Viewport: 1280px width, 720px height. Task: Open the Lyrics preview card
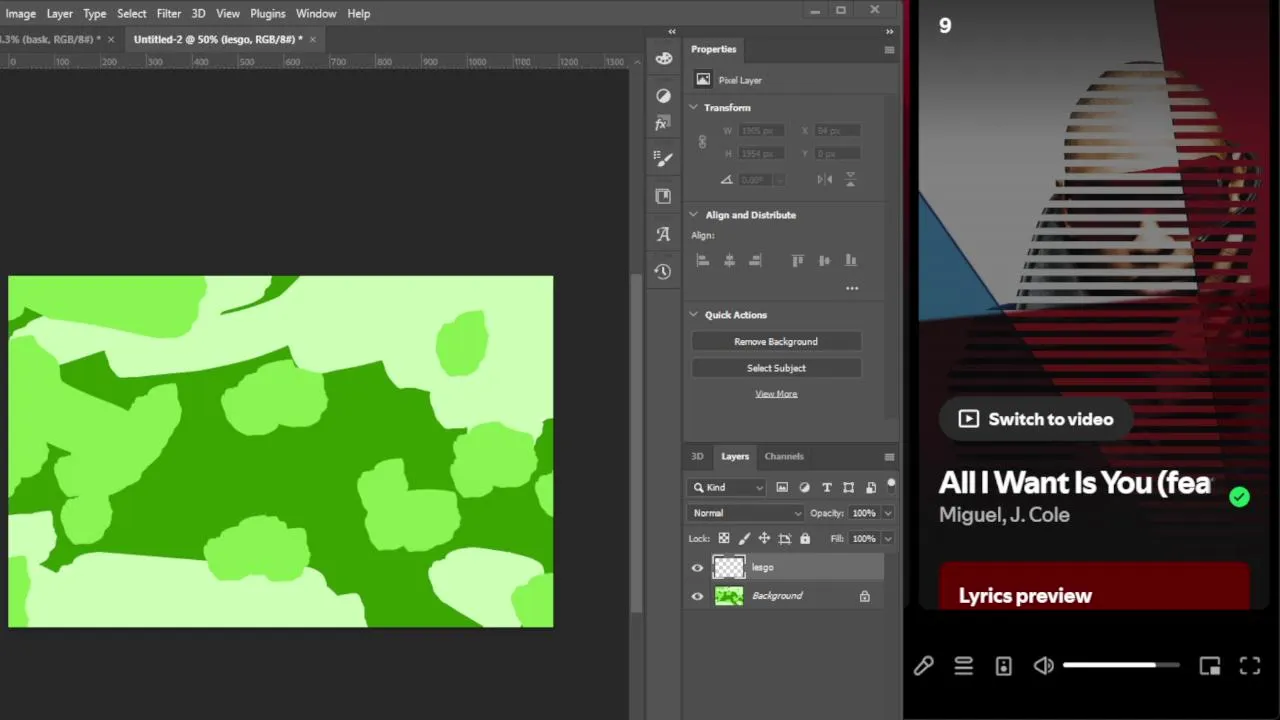[x=1094, y=586]
